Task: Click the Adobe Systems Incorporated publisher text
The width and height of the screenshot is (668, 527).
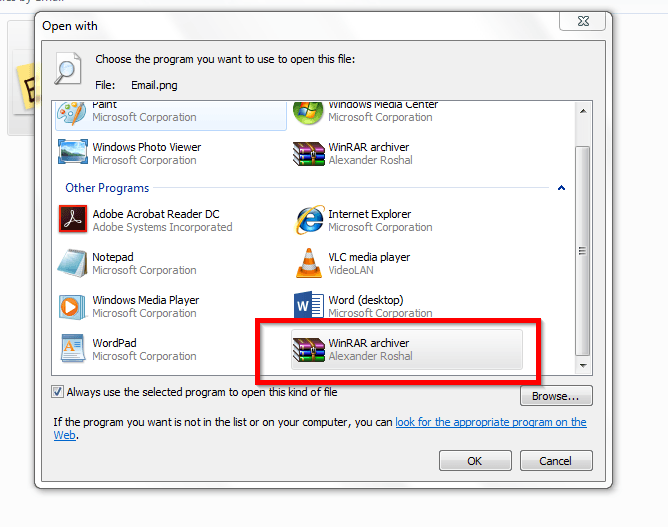Action: pos(162,227)
